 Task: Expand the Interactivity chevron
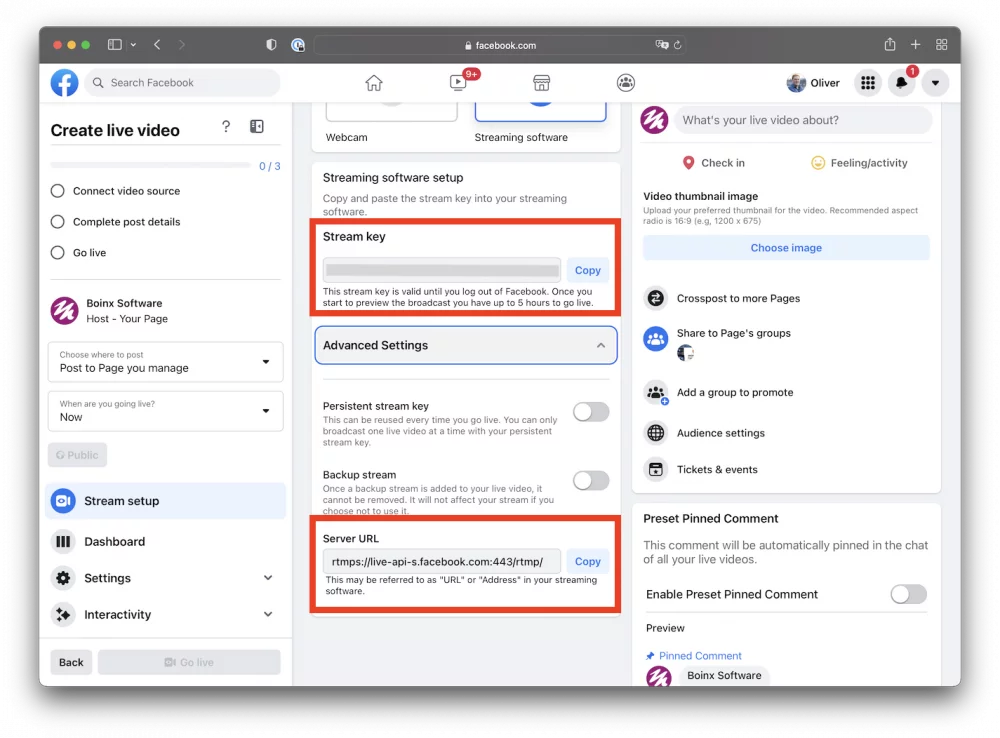click(268, 614)
